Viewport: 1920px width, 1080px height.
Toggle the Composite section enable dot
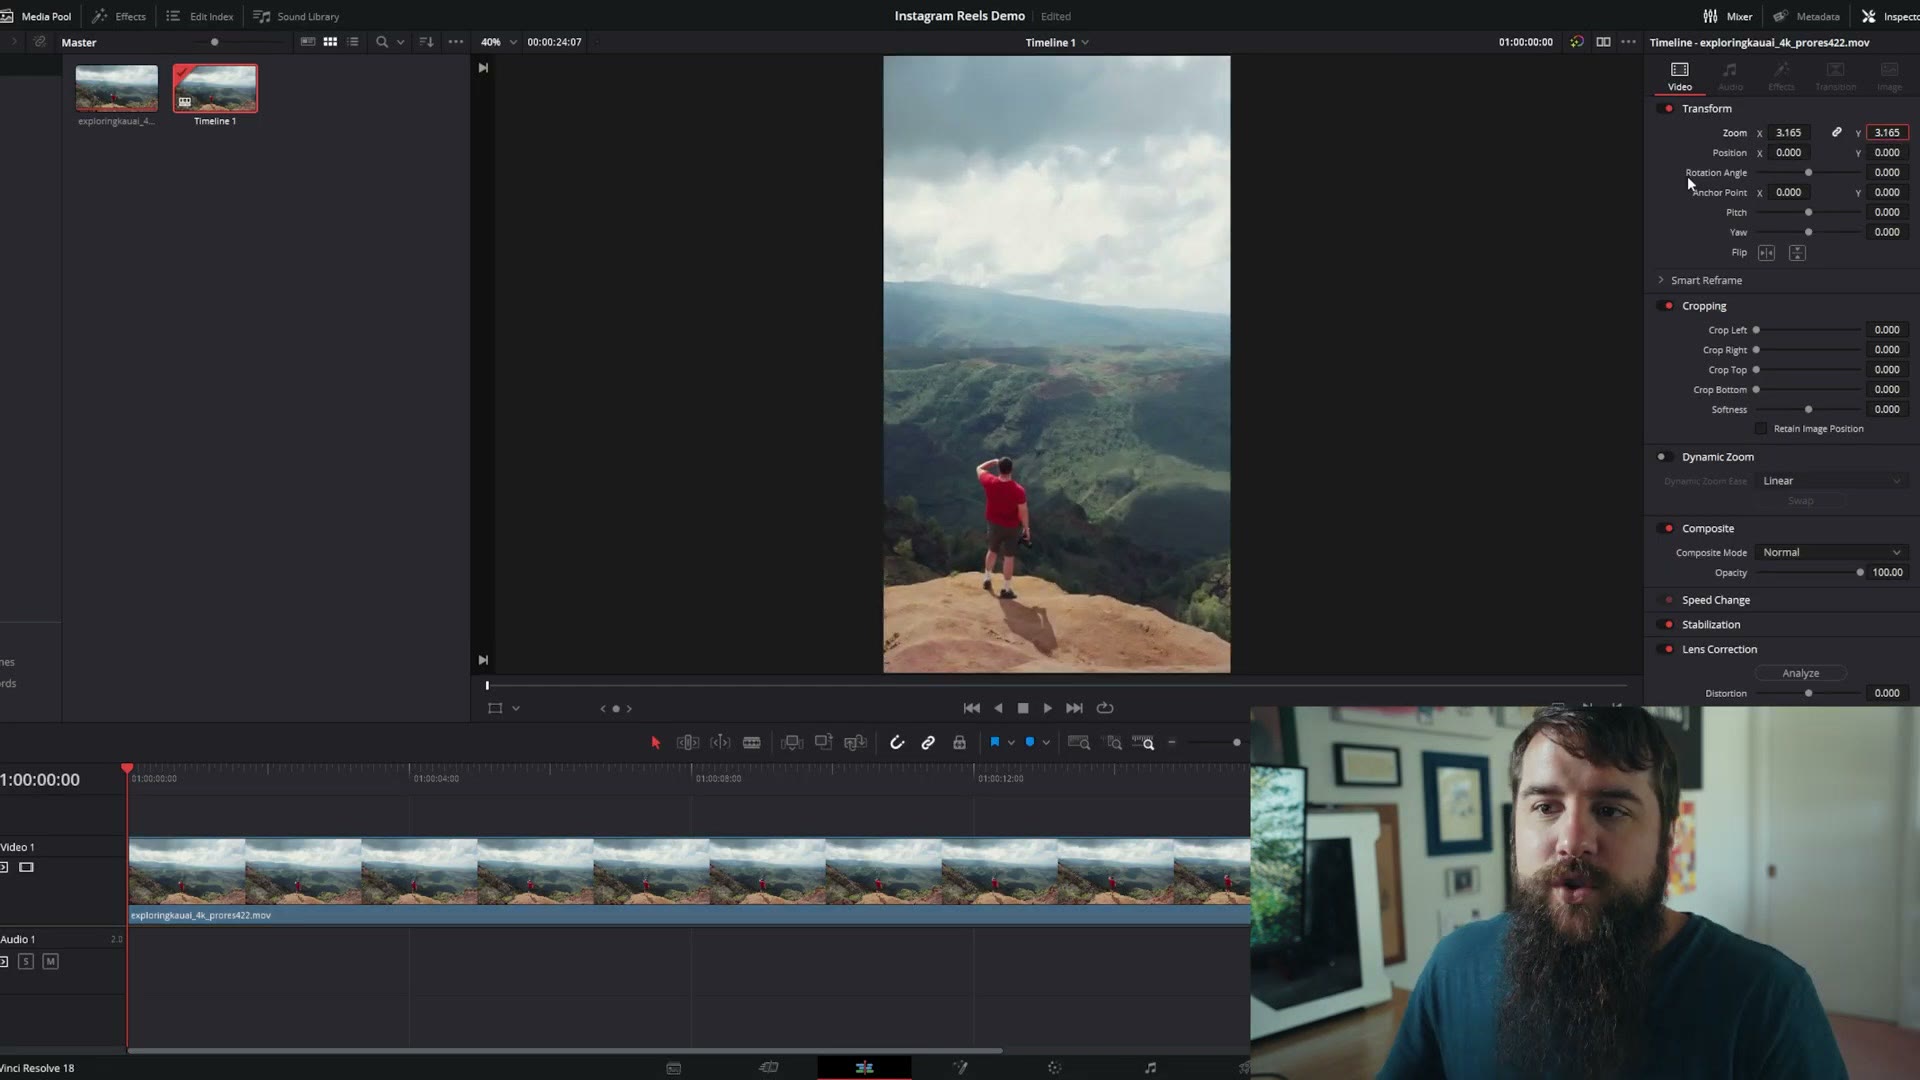(x=1668, y=528)
